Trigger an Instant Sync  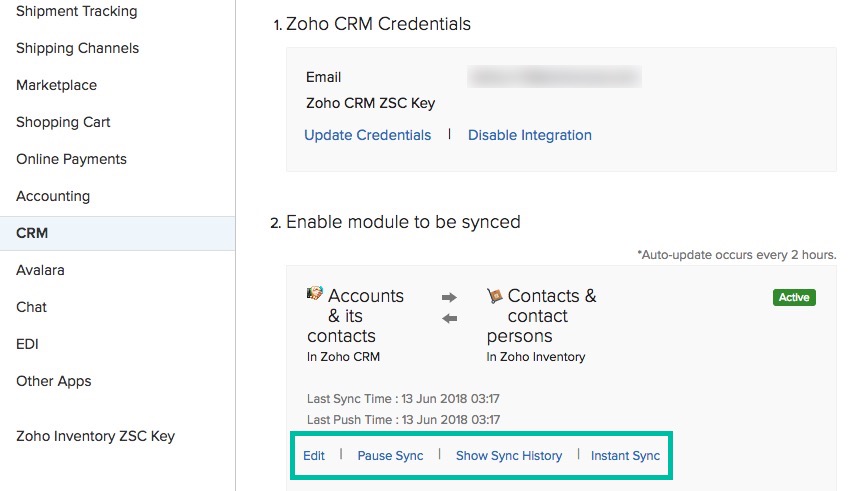click(x=625, y=456)
